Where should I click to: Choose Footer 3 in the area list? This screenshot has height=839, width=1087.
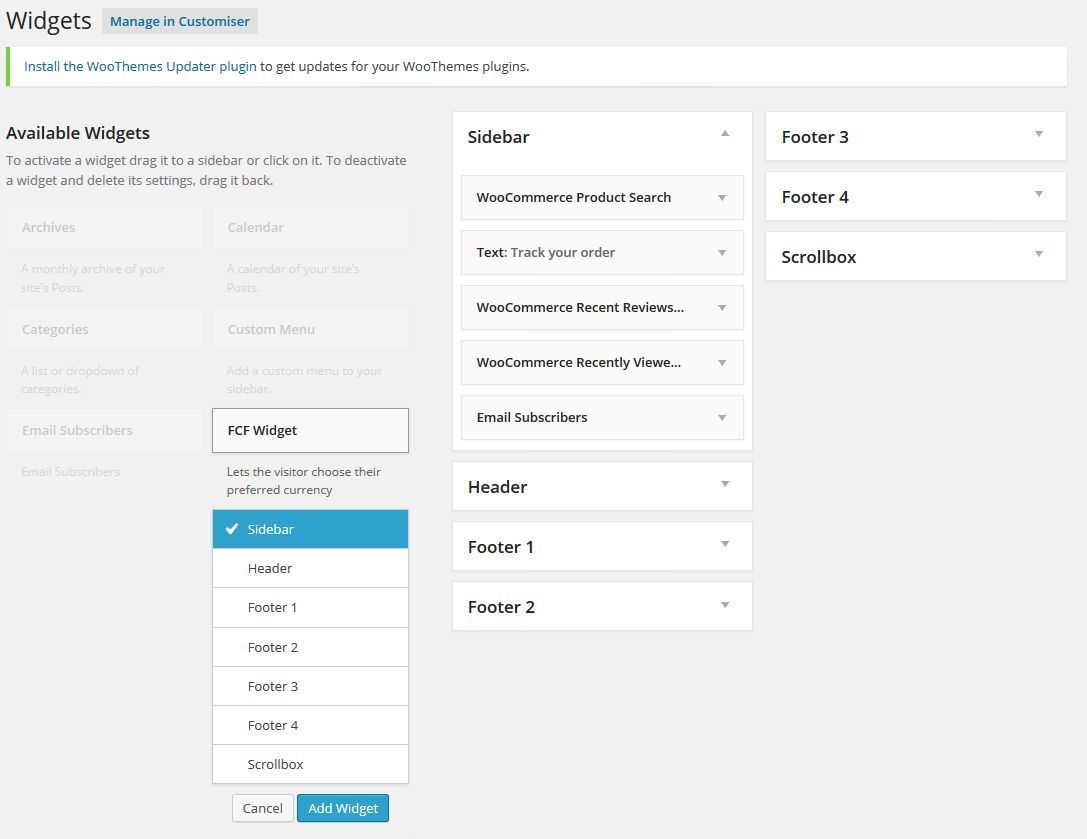coord(310,686)
